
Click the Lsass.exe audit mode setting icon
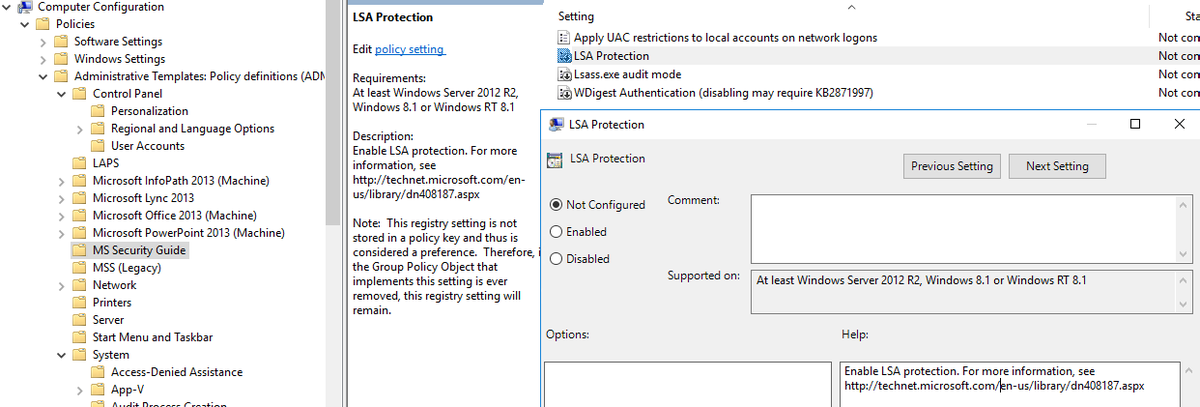[x=564, y=74]
